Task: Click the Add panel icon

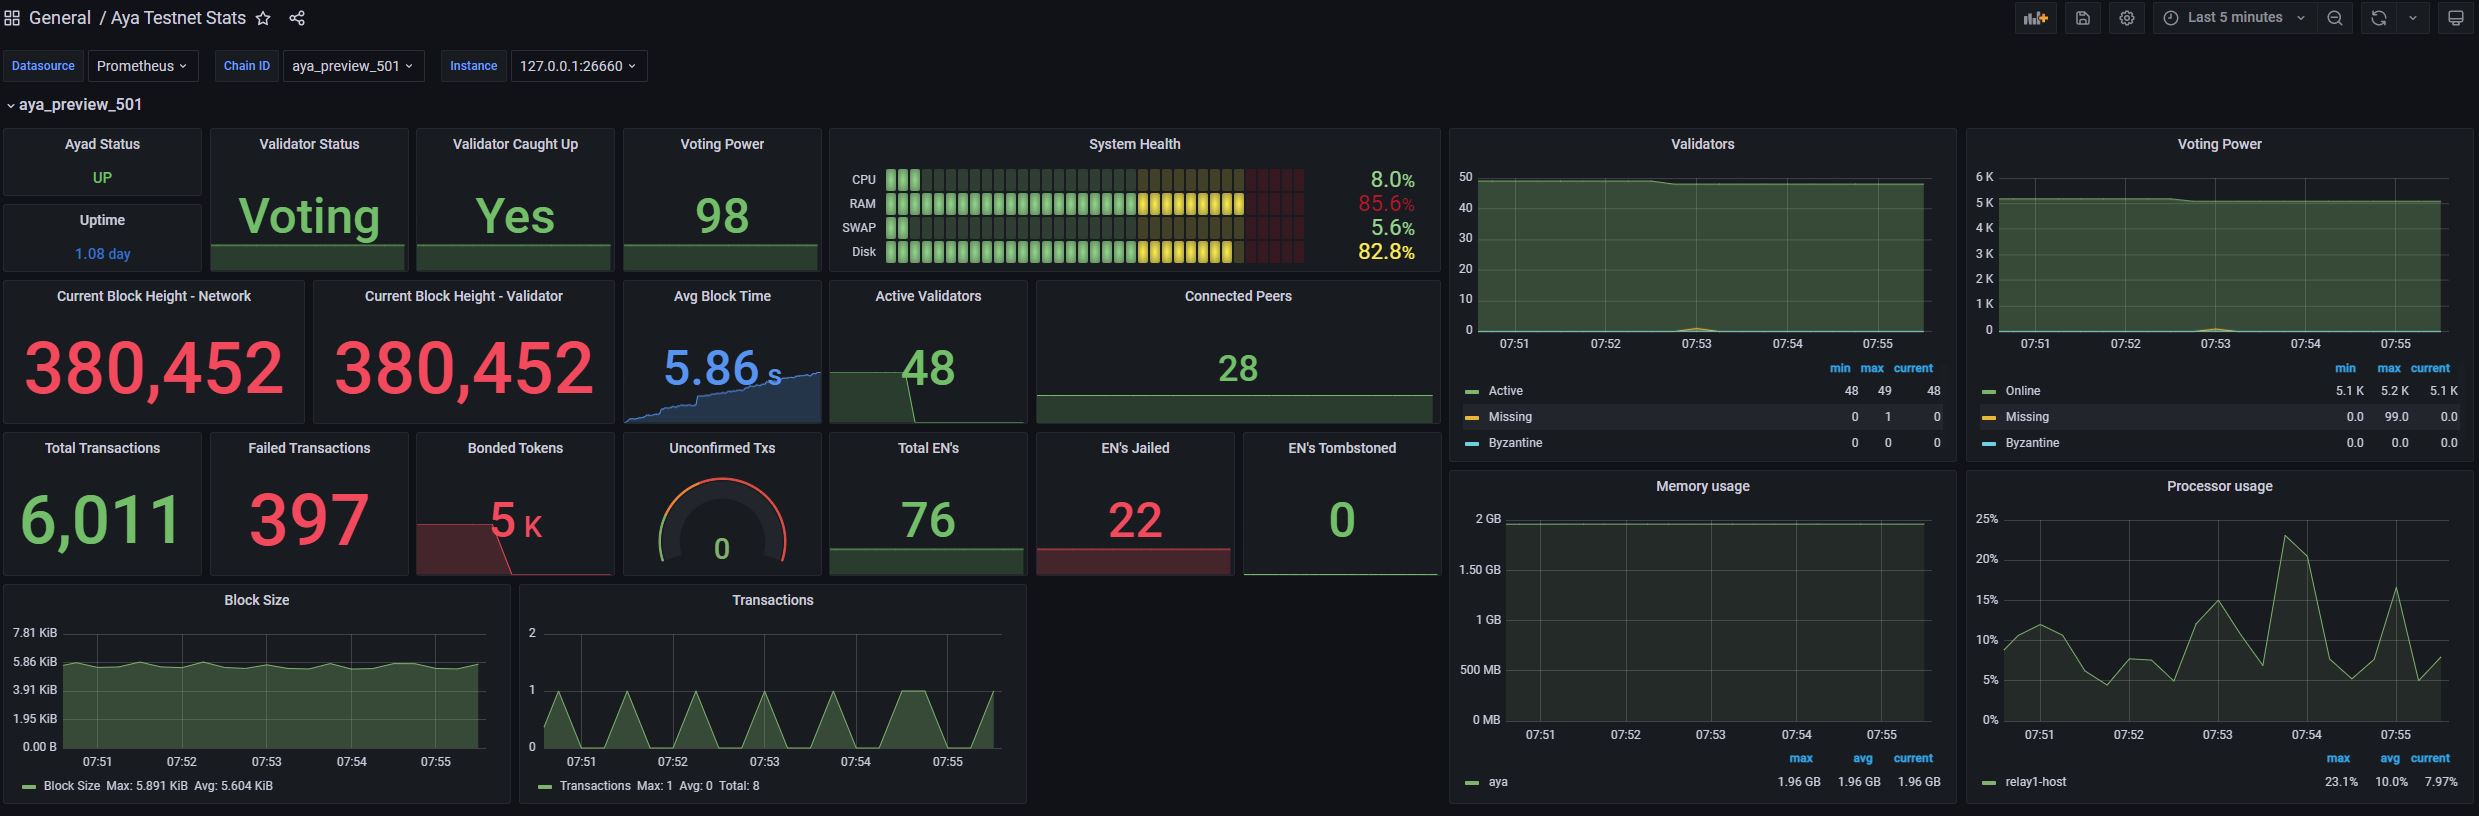Action: [x=2035, y=18]
